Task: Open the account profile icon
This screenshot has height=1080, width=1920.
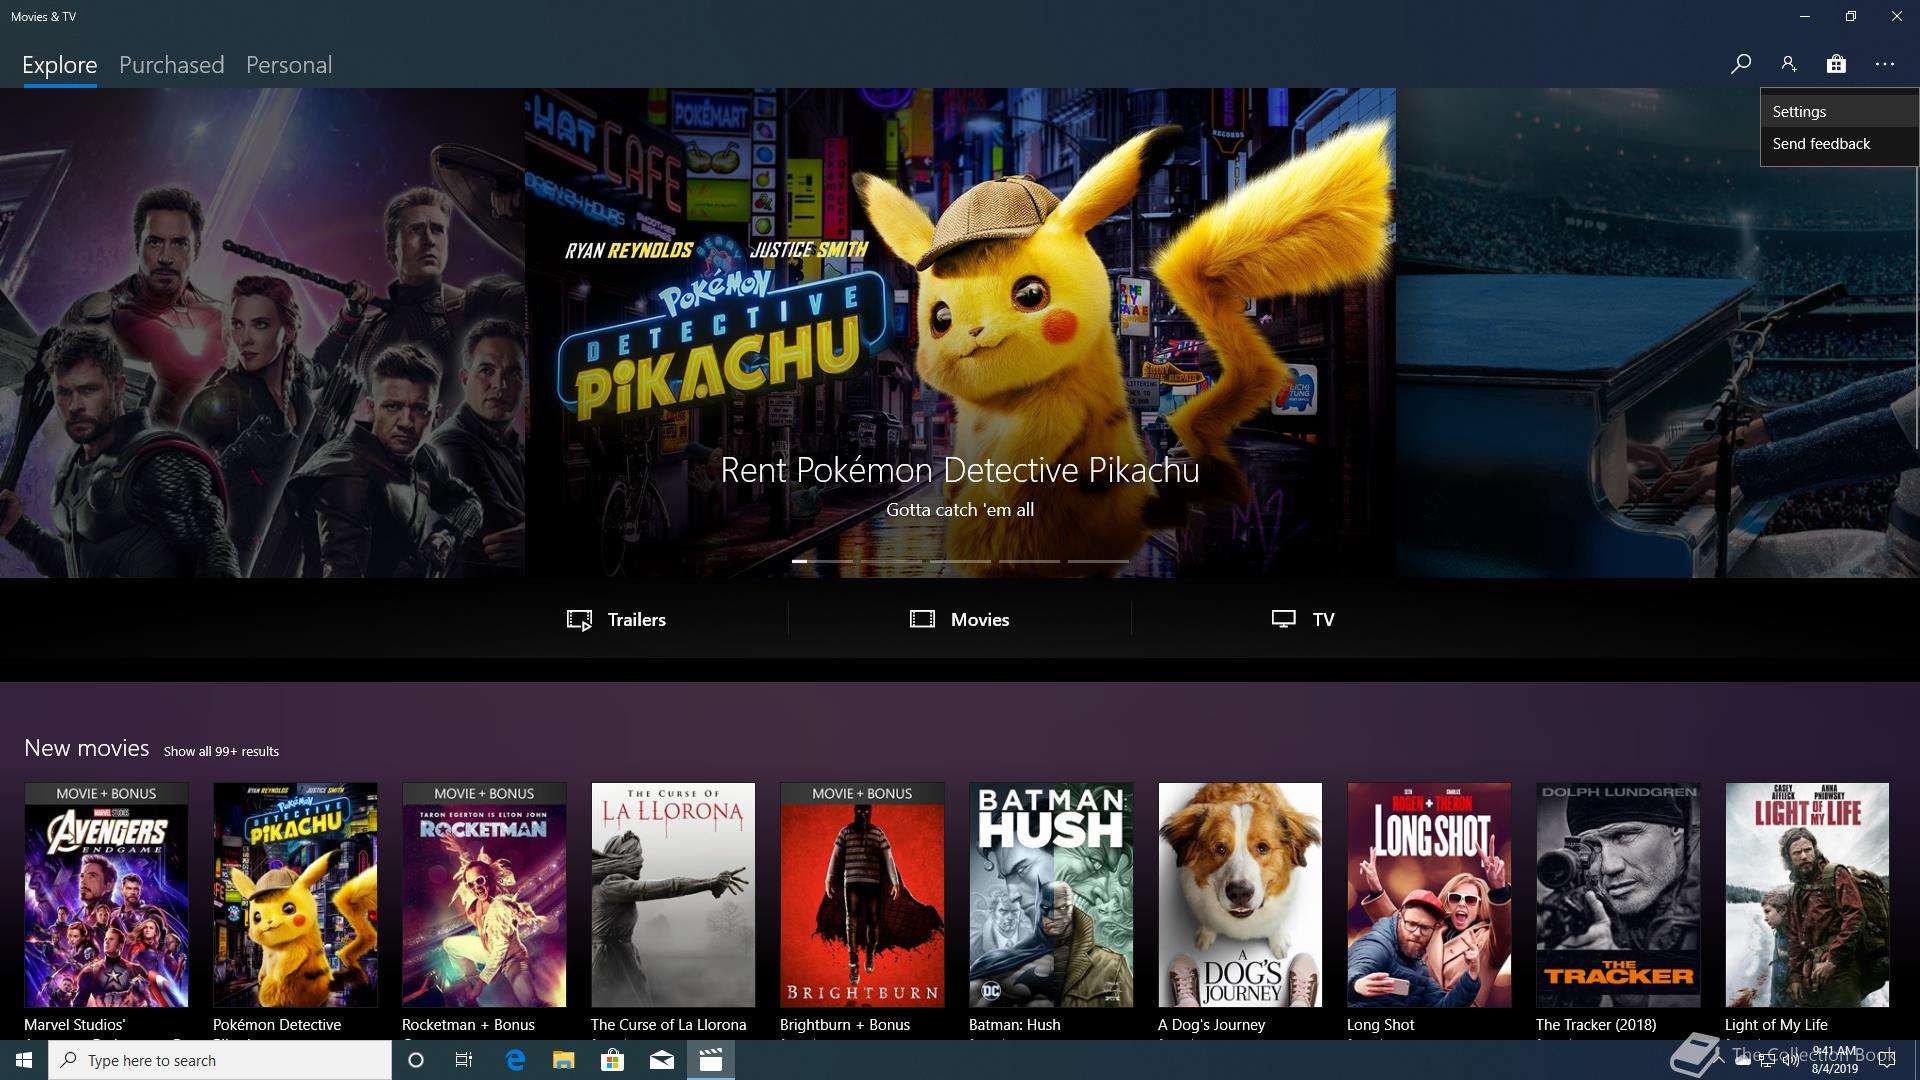Action: (x=1788, y=64)
